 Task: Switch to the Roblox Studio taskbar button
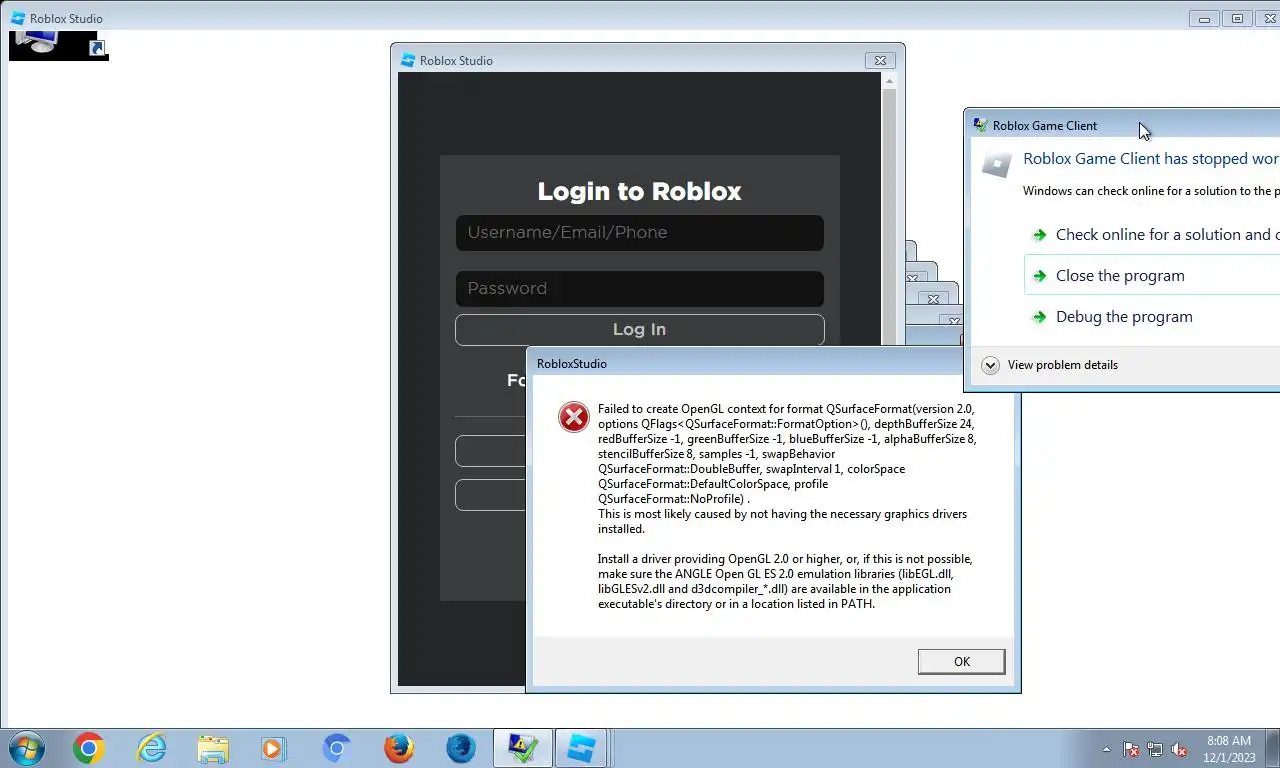coord(582,748)
